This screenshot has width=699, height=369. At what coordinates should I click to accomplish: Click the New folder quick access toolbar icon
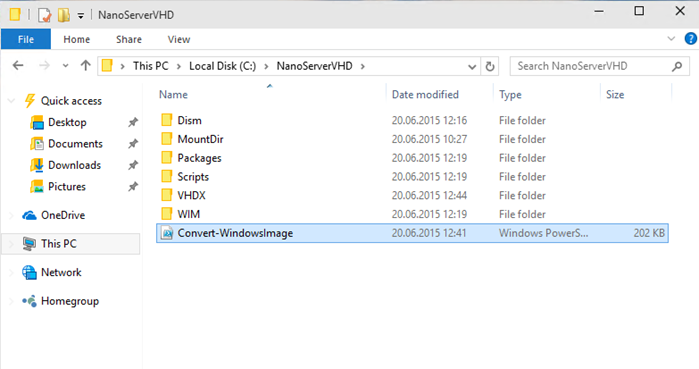[x=64, y=15]
